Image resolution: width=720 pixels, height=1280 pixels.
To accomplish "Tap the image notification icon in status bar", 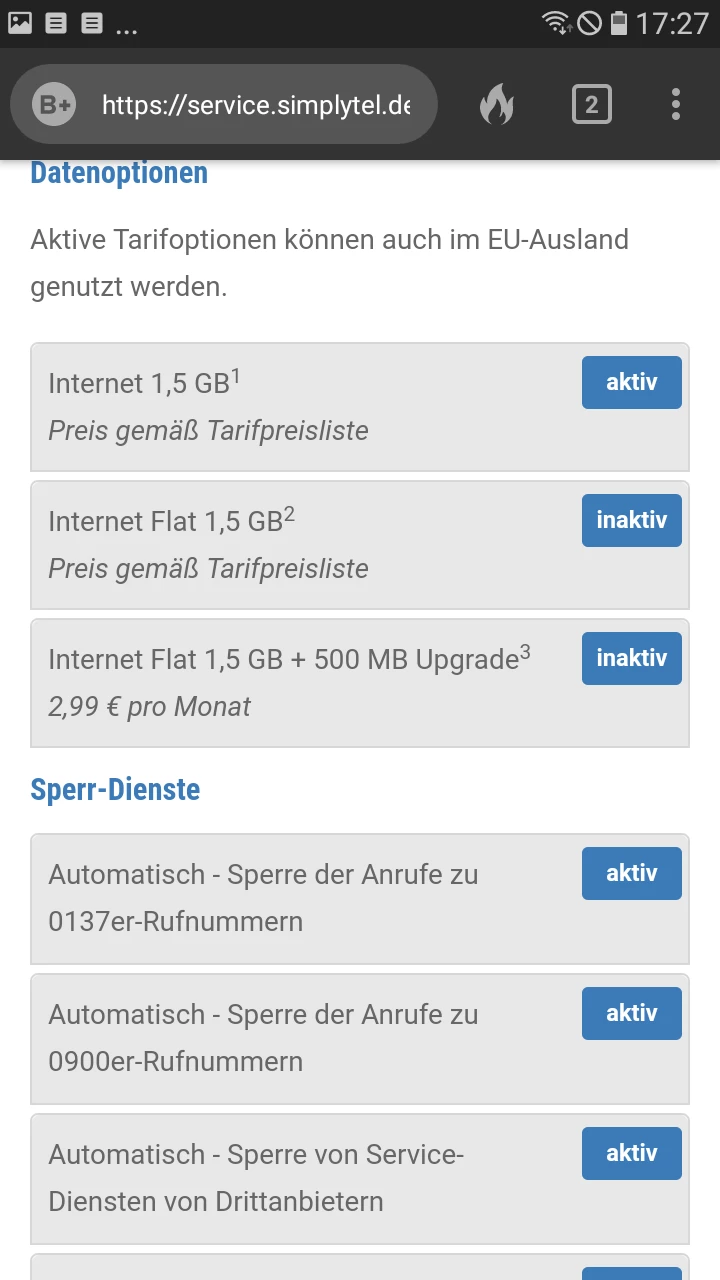I will point(20,22).
